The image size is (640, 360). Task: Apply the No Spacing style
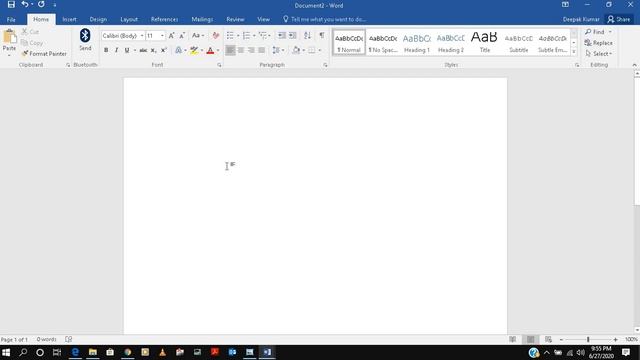[383, 42]
